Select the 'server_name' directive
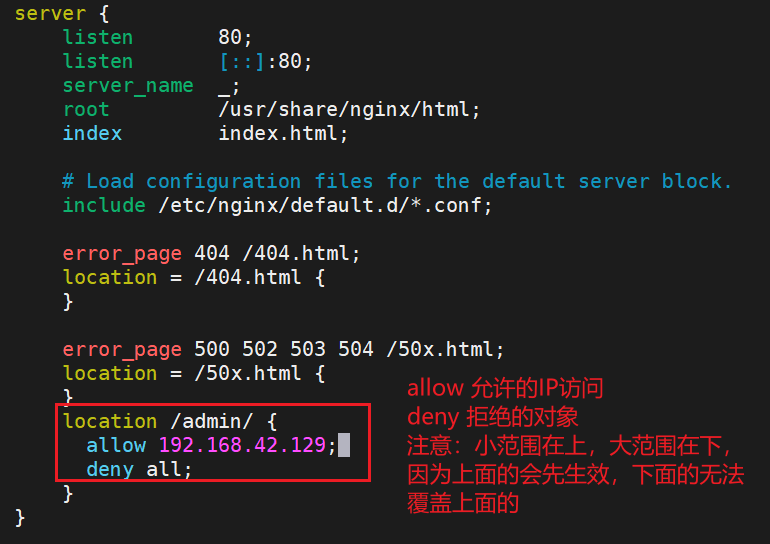Image resolution: width=770 pixels, height=544 pixels. [128, 86]
